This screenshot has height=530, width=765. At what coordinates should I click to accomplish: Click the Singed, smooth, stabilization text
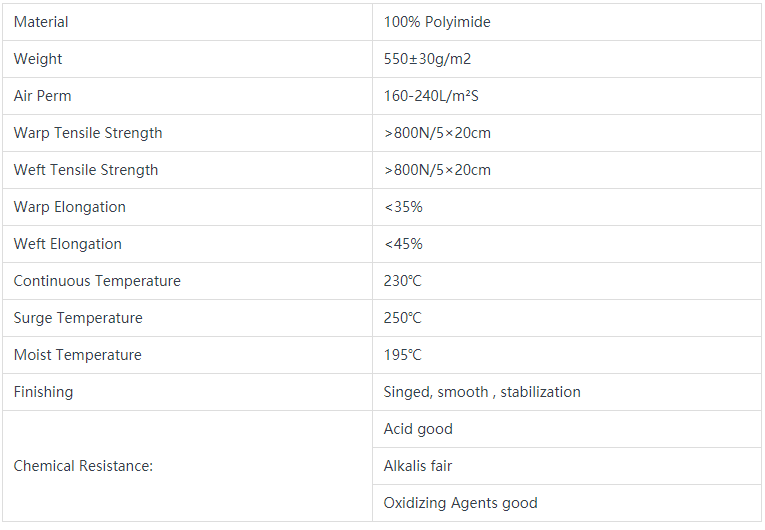click(x=482, y=392)
